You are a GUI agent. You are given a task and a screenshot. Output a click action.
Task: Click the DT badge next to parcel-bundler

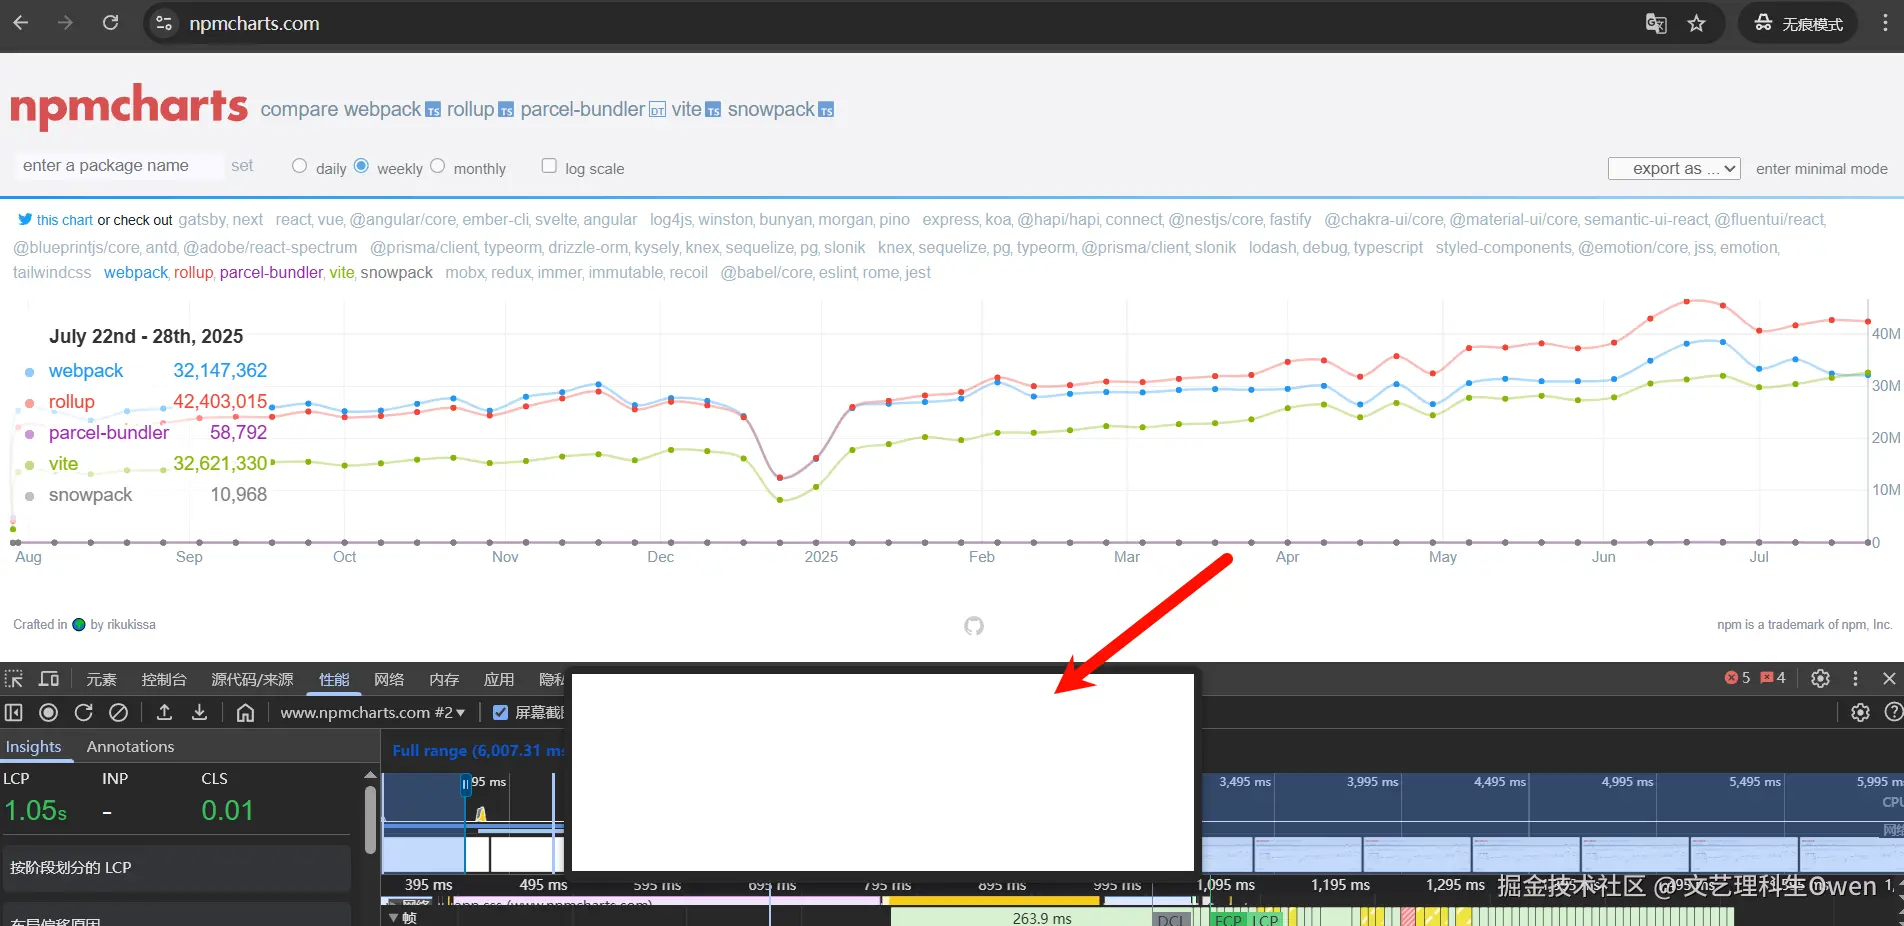(657, 110)
